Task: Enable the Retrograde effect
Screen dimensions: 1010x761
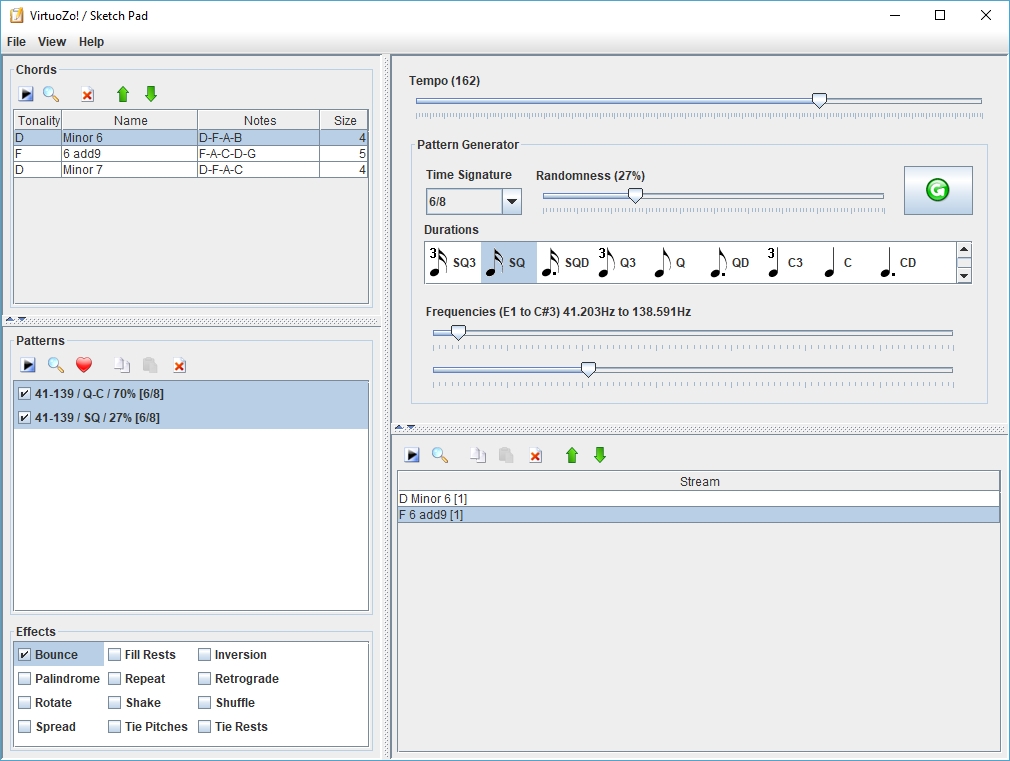Action: click(205, 679)
